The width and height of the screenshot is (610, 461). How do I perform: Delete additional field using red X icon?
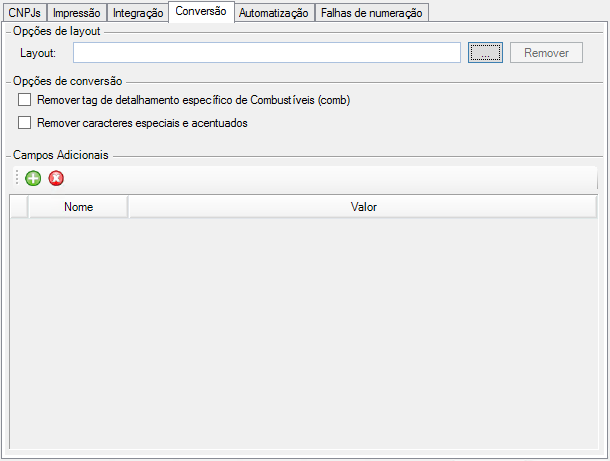click(x=56, y=179)
